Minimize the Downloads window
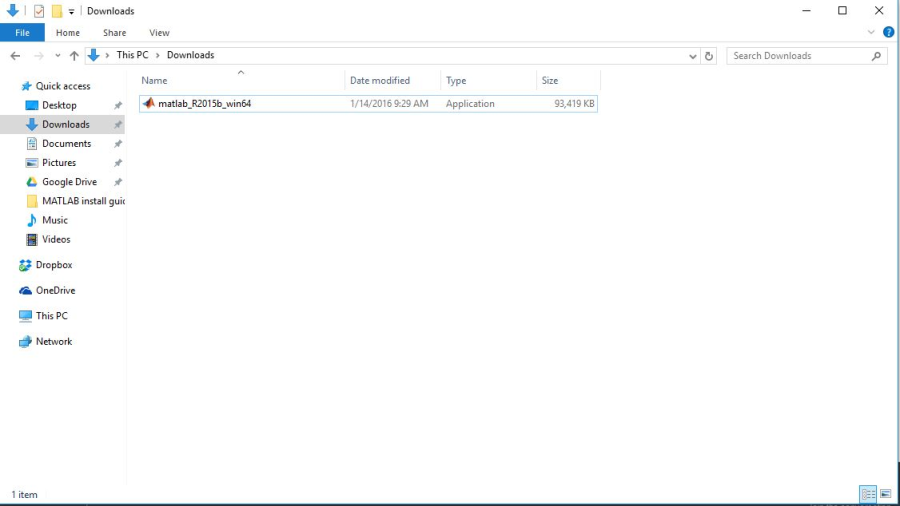Screen dimensions: 900x506 coord(806,10)
